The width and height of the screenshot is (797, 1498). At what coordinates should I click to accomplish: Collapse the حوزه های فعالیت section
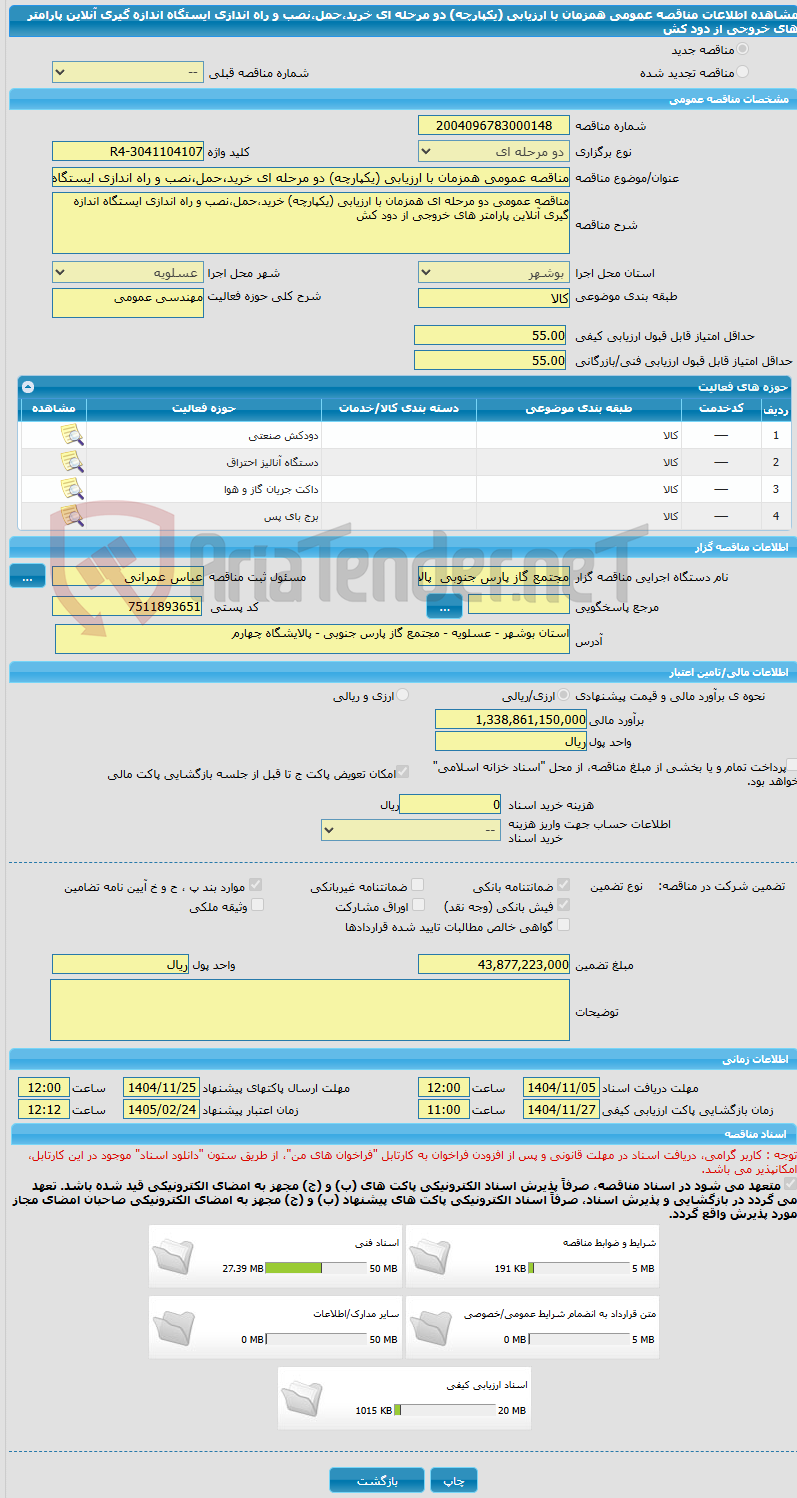(28, 386)
